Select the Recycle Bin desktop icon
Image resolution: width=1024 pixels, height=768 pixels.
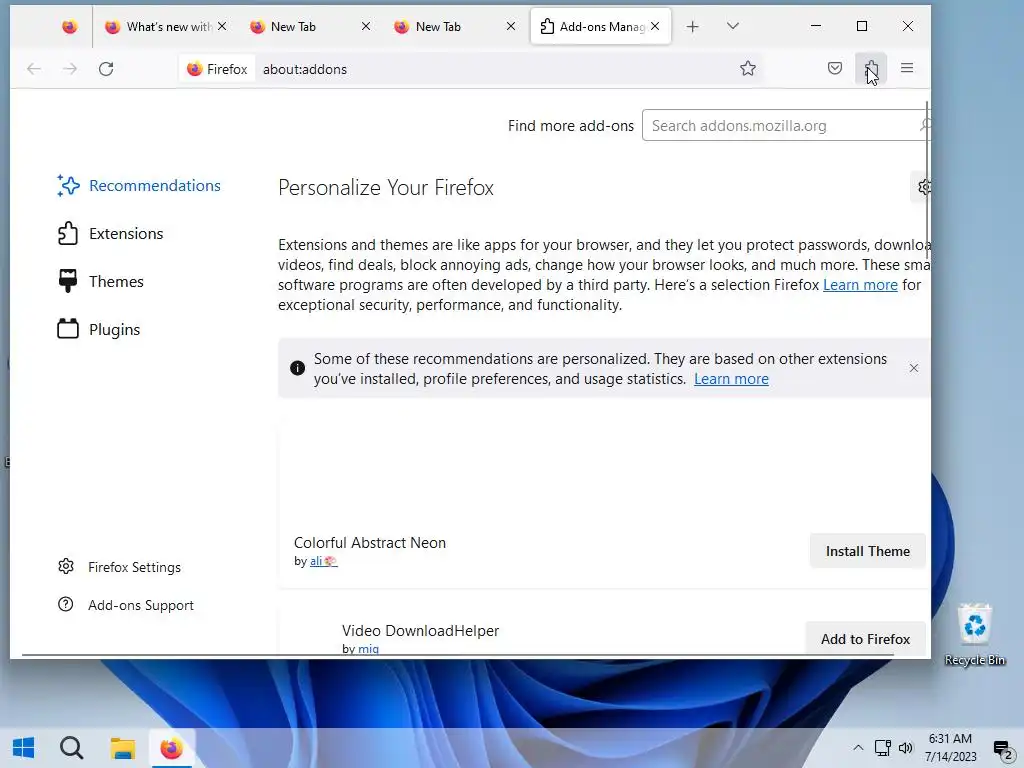coord(974,635)
